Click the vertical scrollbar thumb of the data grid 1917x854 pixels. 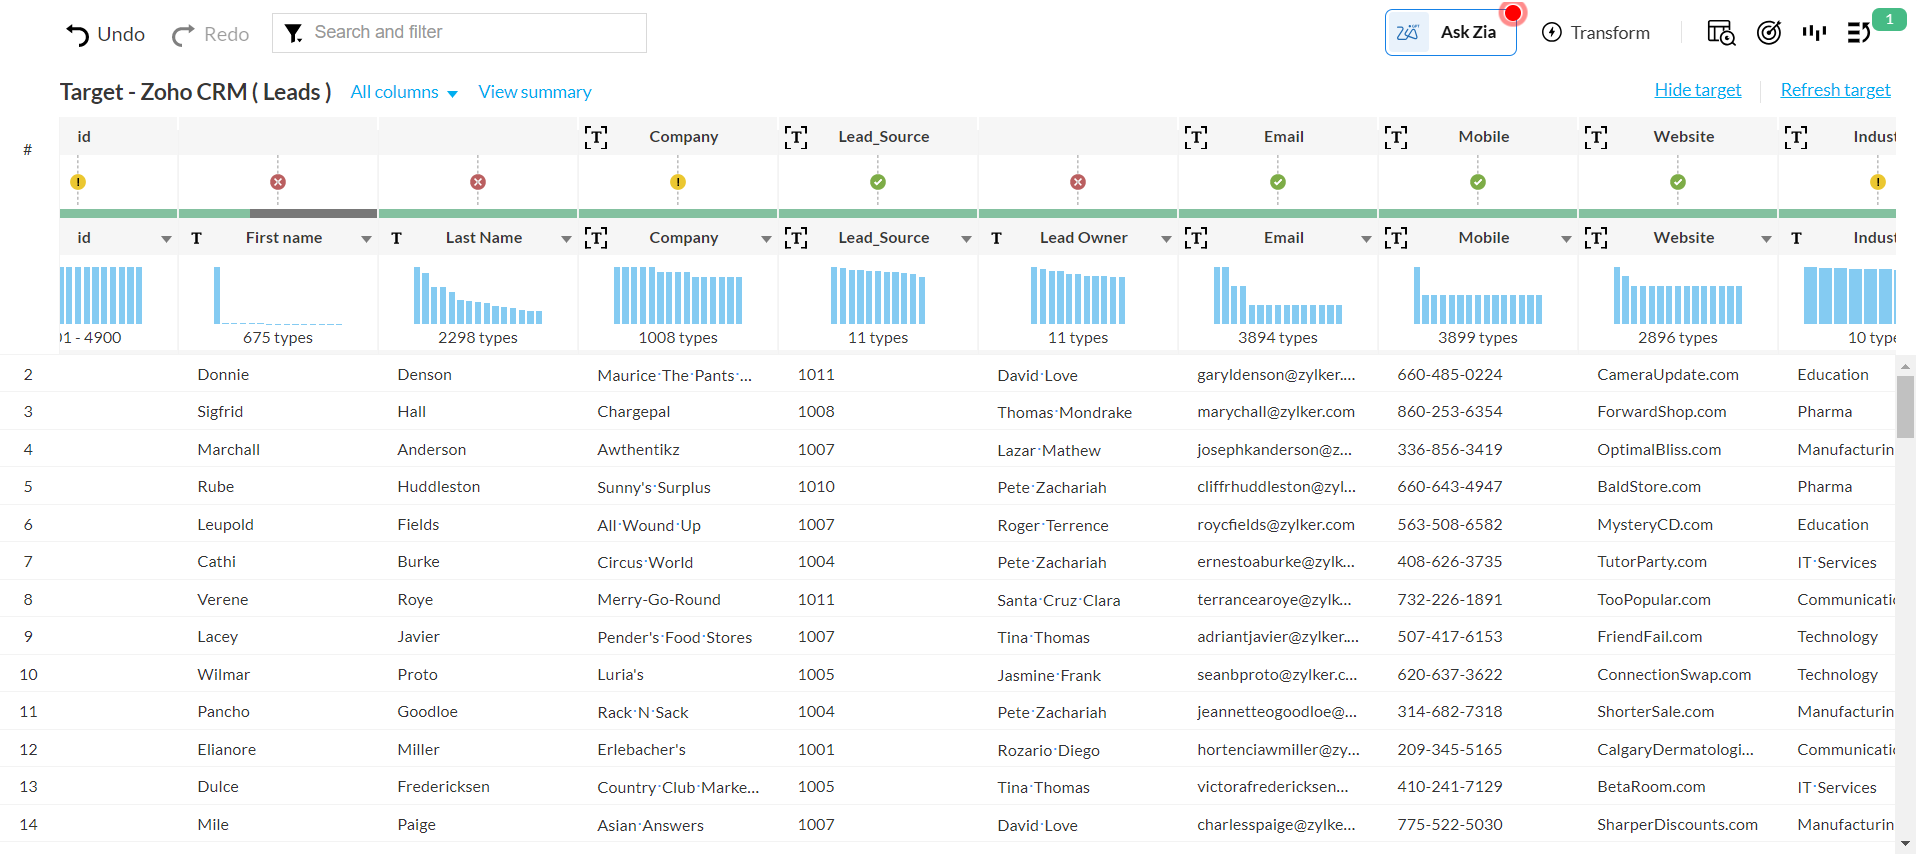[x=1905, y=406]
